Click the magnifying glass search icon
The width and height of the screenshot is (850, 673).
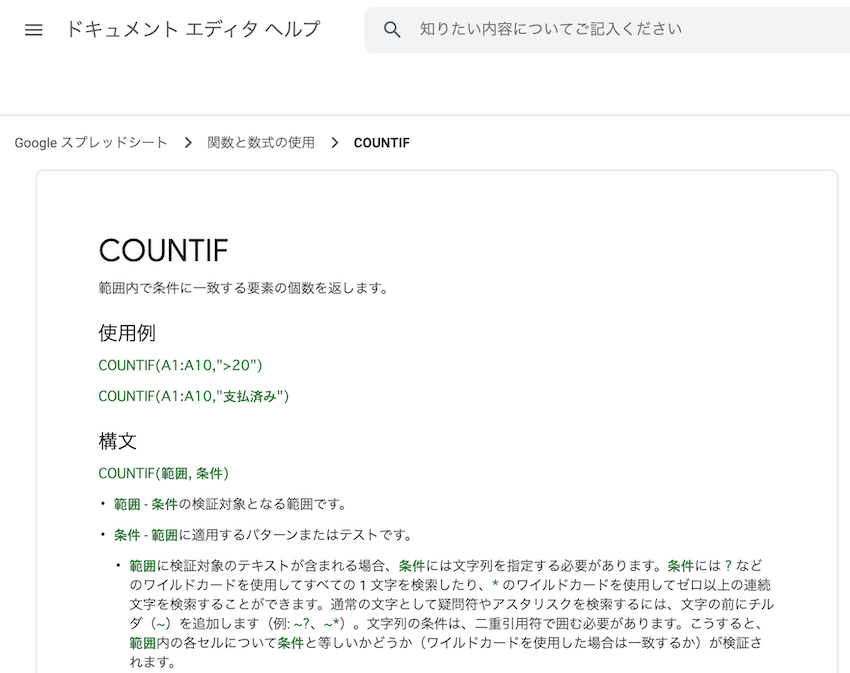tap(392, 30)
